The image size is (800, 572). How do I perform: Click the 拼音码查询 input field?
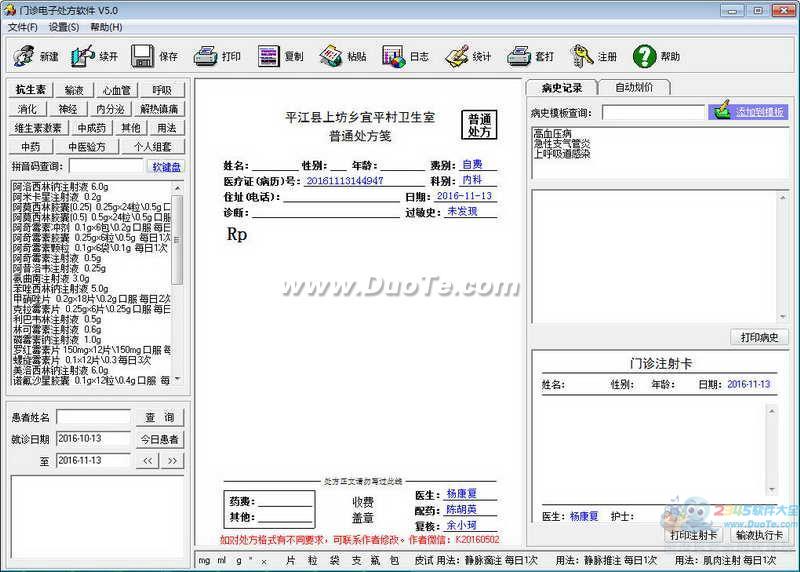tap(106, 166)
